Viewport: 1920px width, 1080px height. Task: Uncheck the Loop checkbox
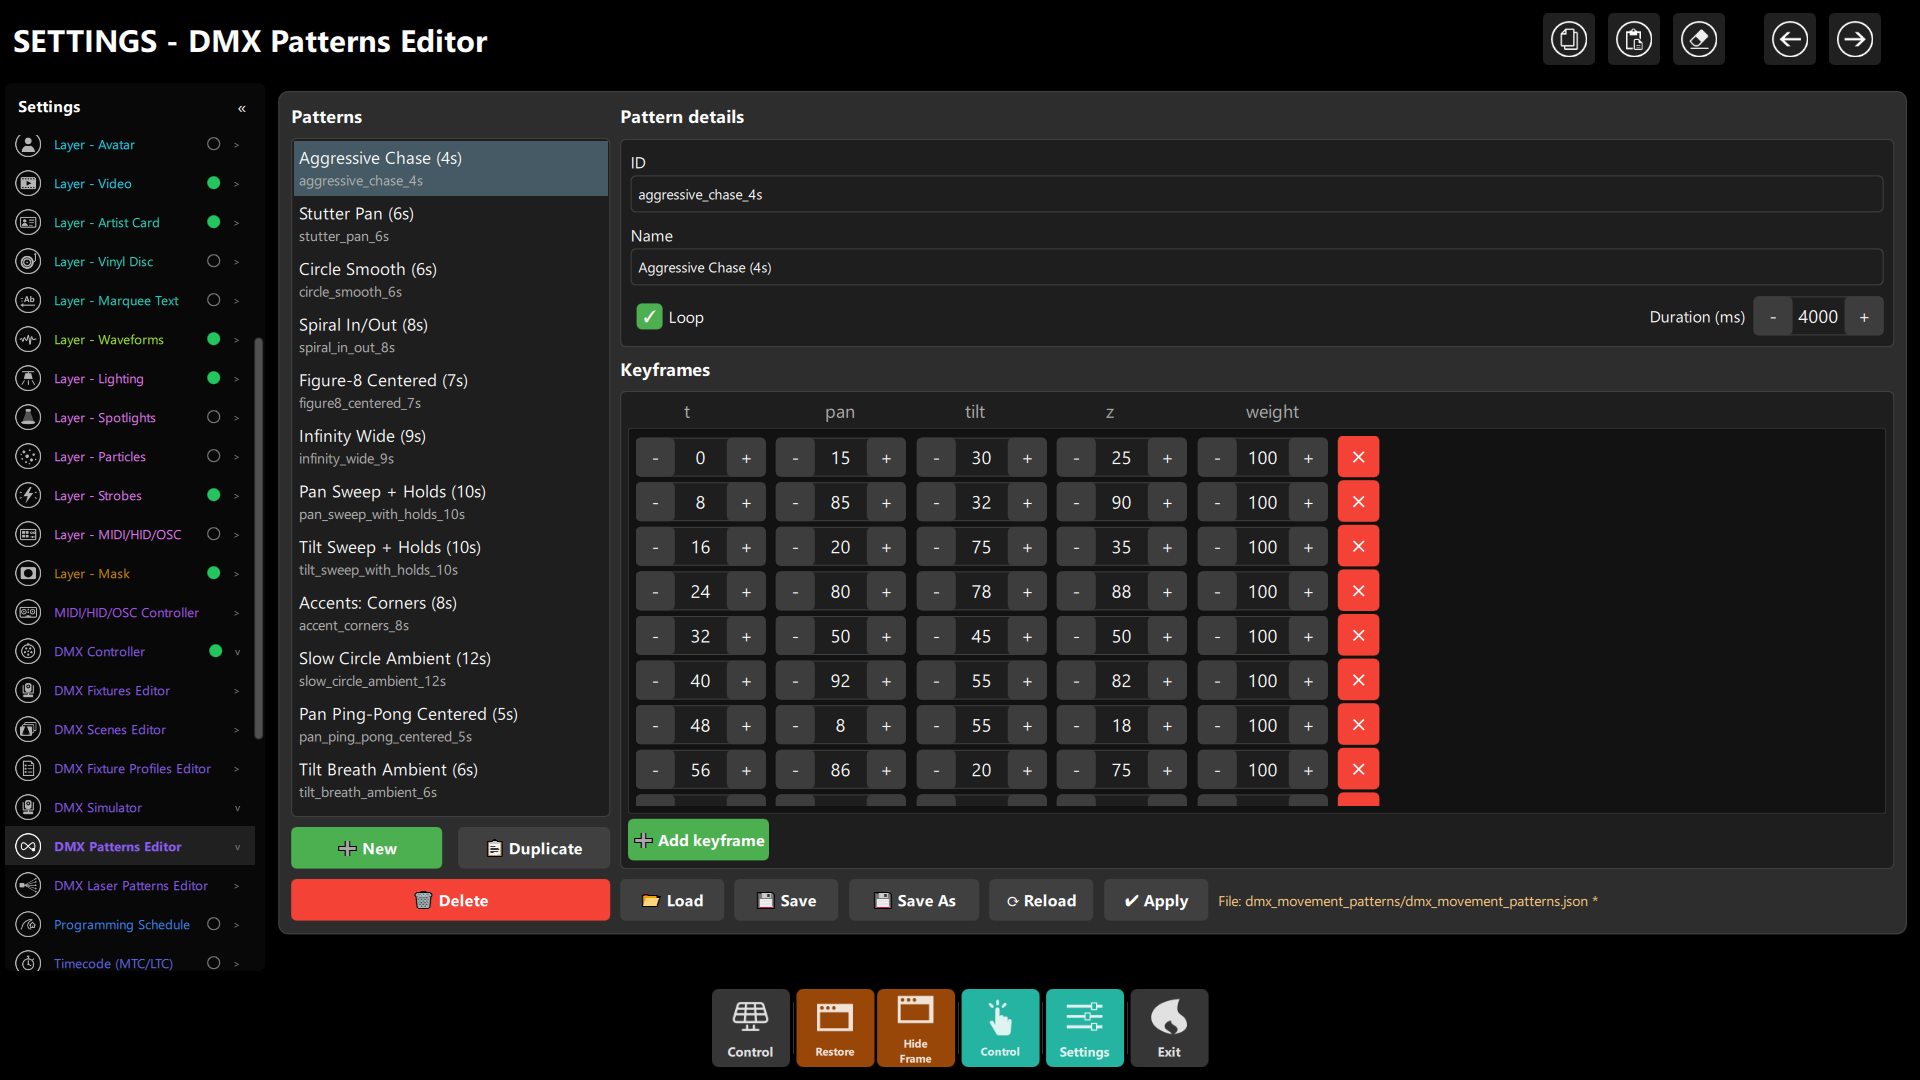pos(649,317)
